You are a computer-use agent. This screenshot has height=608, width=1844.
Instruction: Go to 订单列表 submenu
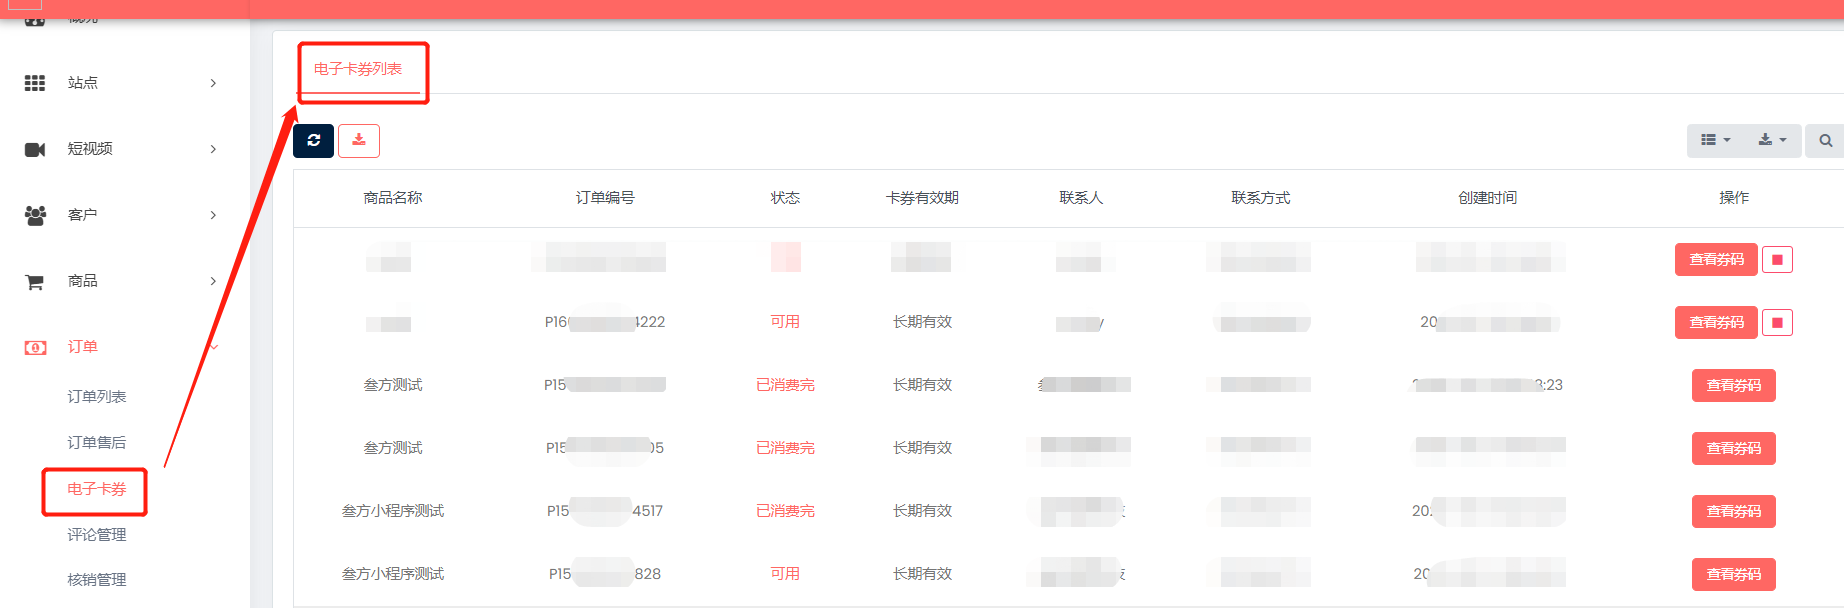(97, 397)
